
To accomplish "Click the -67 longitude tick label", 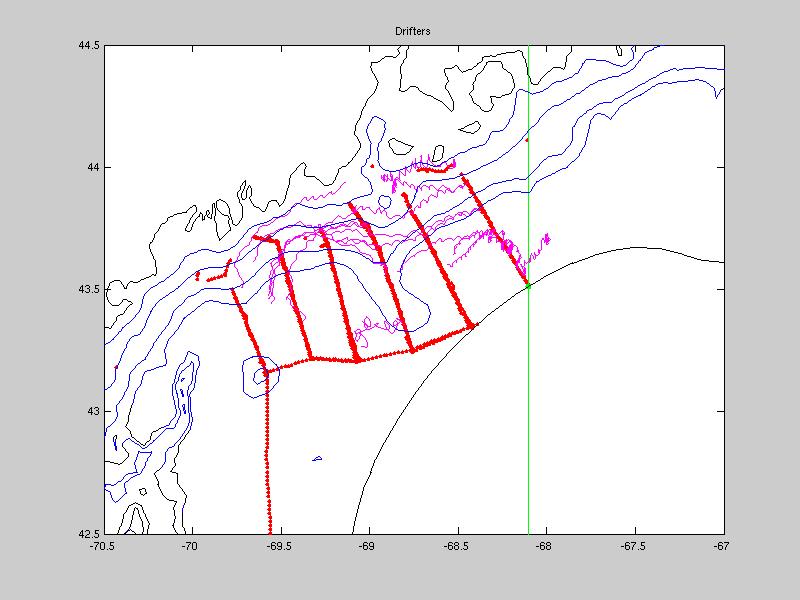I will (722, 546).
